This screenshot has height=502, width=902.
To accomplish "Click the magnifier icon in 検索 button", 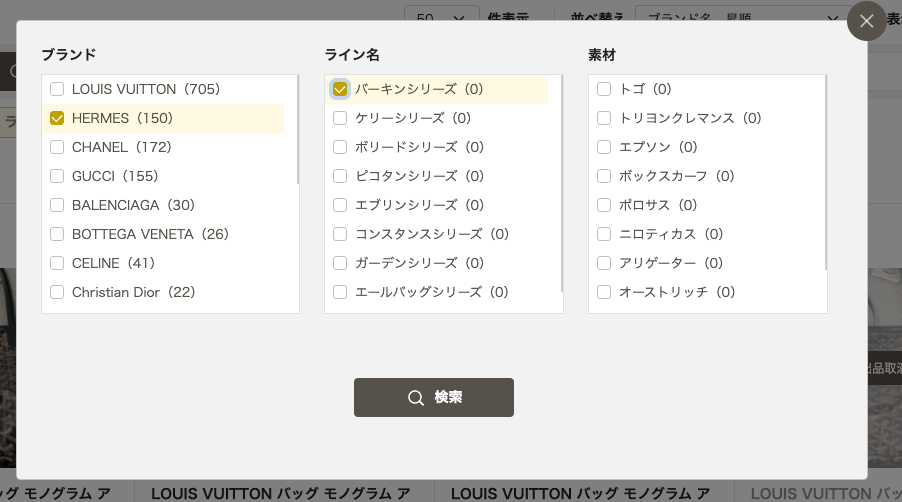I will pyautogui.click(x=415, y=397).
